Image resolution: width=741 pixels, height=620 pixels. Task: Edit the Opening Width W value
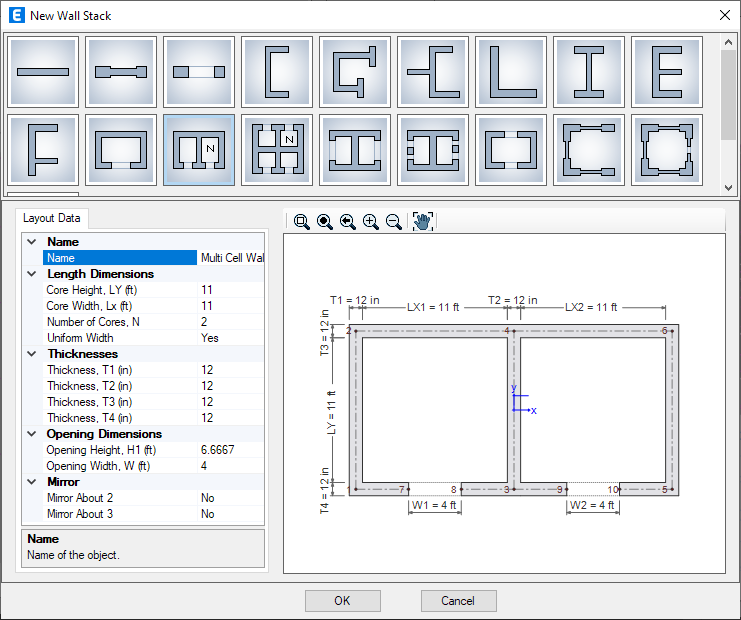coord(231,466)
